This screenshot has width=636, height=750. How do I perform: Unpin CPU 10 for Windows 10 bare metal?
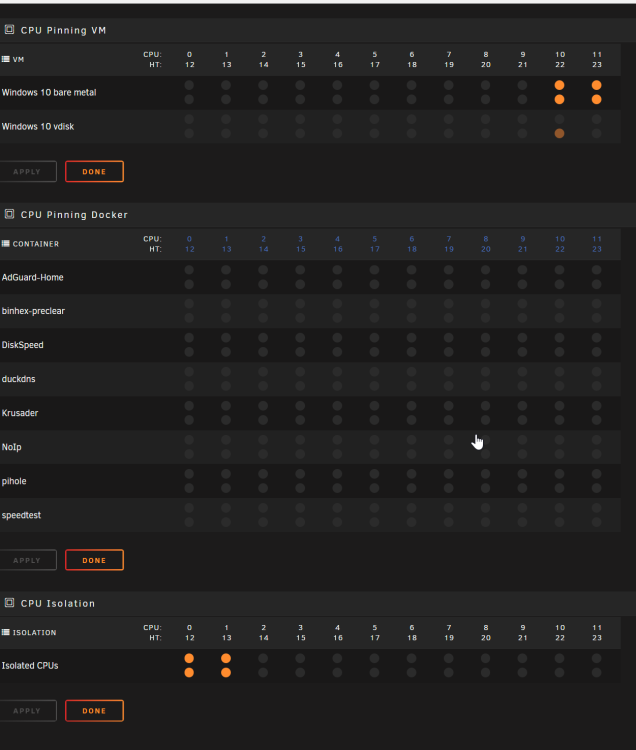[x=559, y=85]
